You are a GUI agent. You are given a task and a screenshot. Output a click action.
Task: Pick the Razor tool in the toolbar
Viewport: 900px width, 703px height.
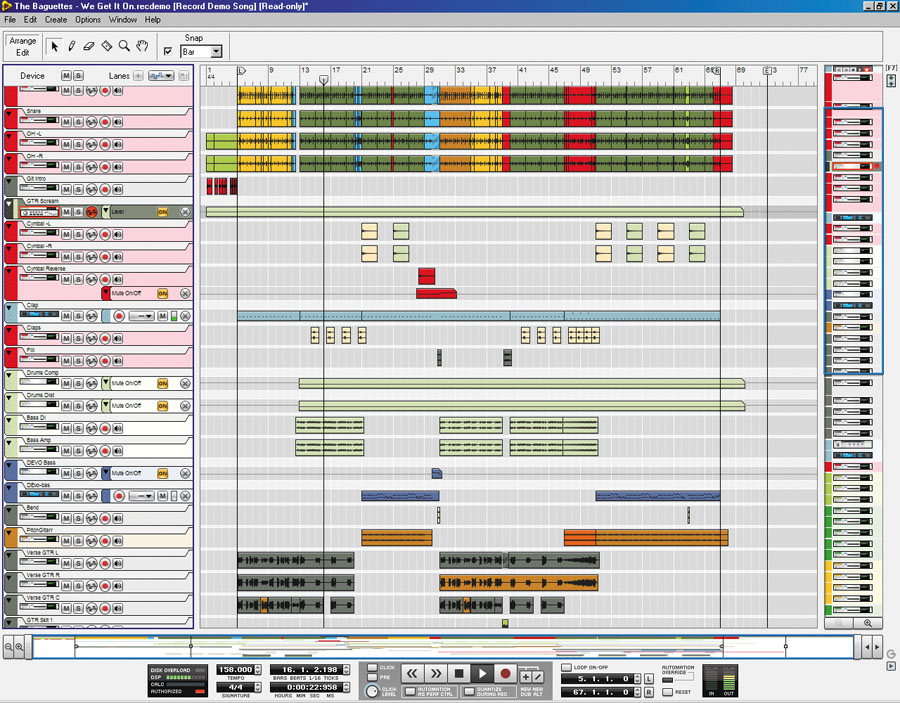(107, 46)
